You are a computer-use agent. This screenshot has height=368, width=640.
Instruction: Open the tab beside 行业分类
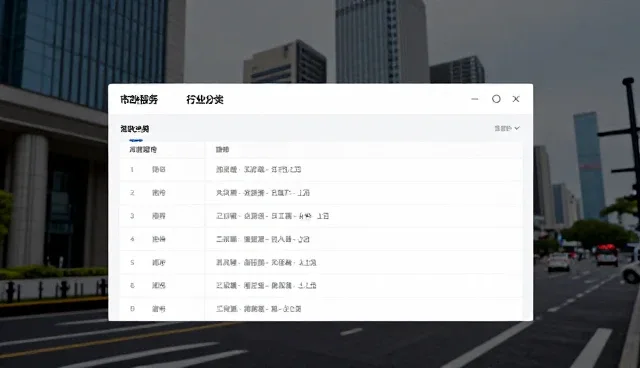[x=139, y=99]
